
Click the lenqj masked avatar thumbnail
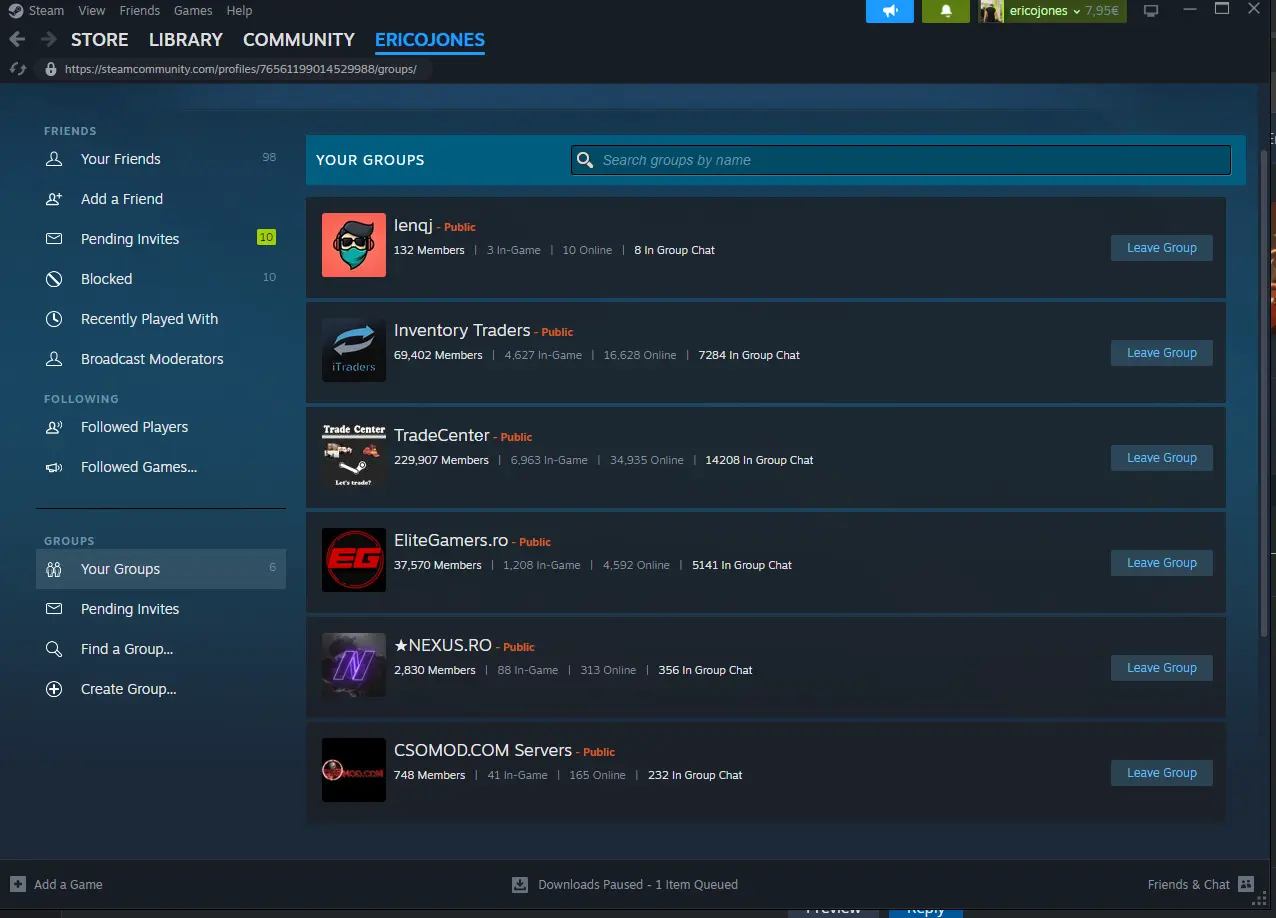click(x=354, y=245)
